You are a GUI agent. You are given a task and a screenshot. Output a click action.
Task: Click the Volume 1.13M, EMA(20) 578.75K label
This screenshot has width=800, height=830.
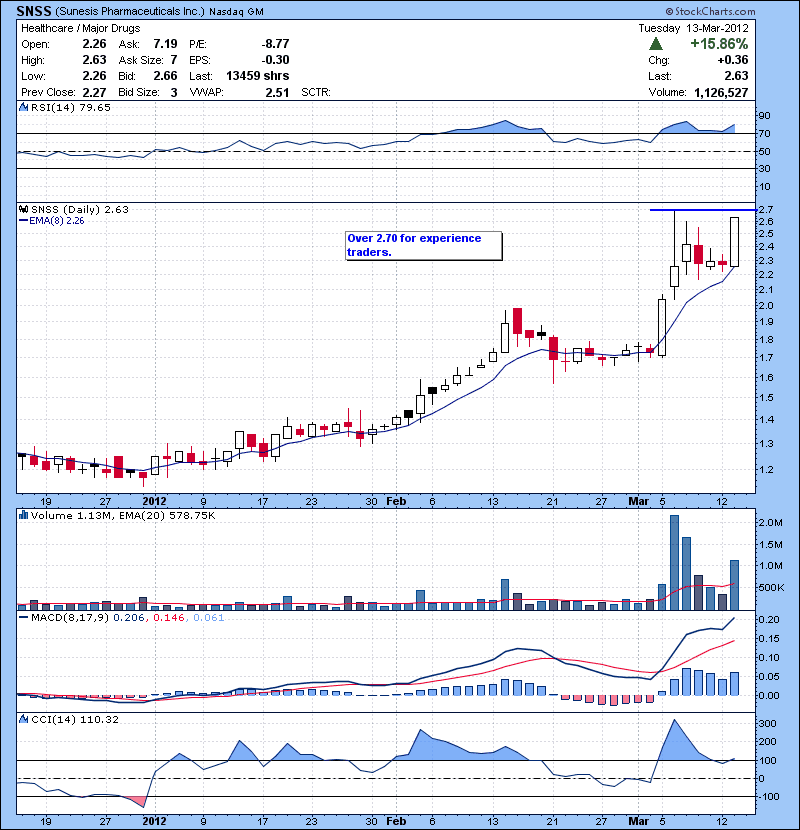(x=123, y=516)
